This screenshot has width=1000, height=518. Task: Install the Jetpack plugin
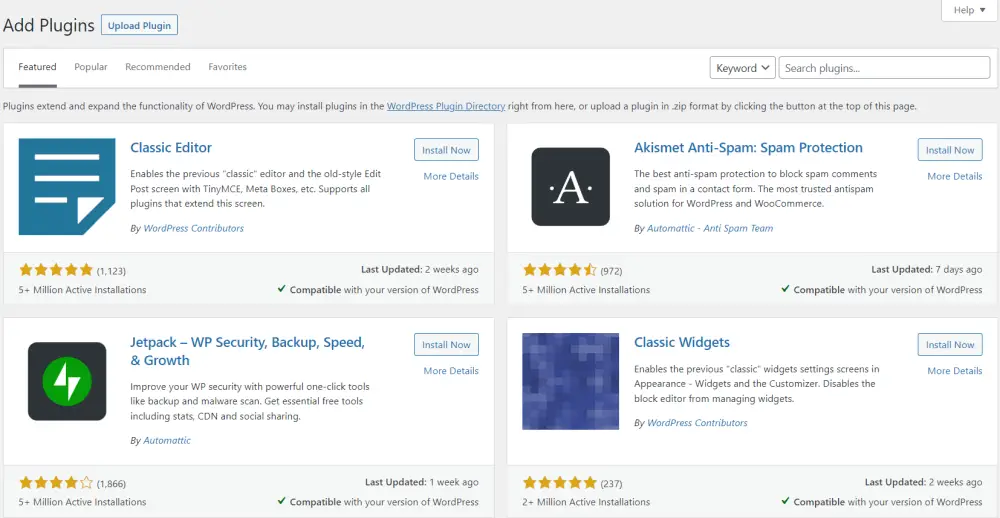pos(446,344)
